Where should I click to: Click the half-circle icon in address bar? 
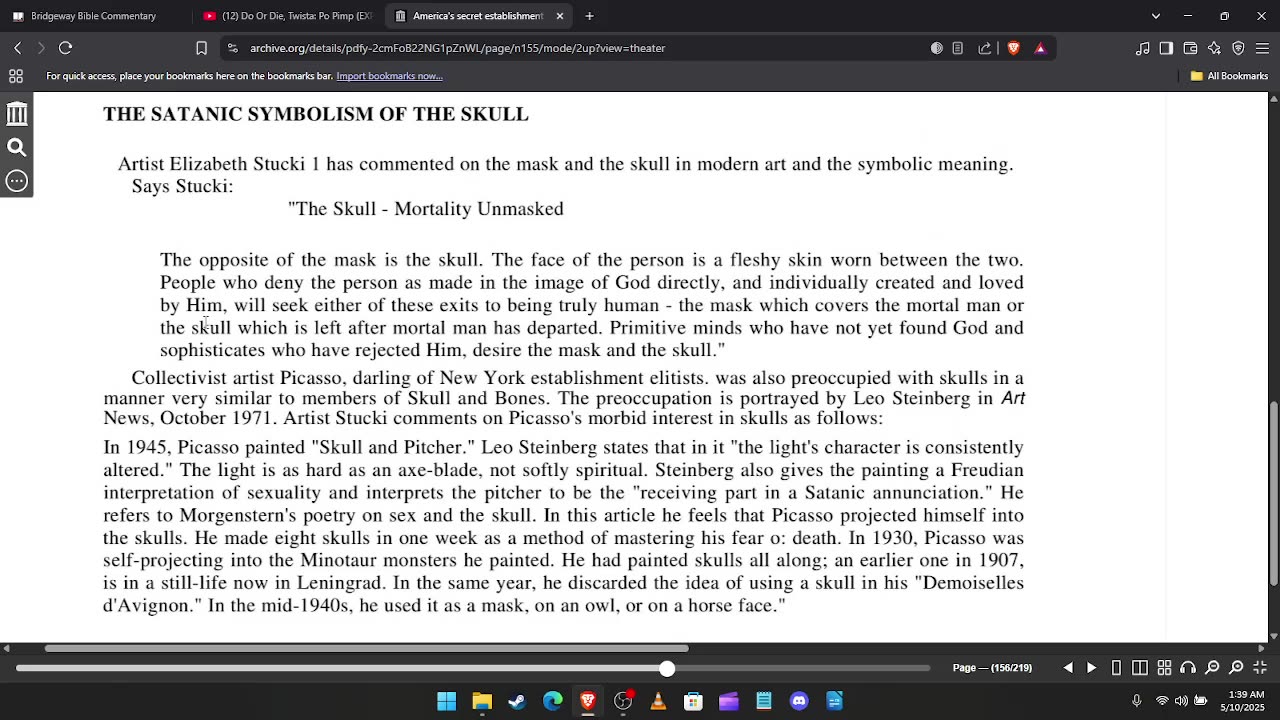click(937, 48)
